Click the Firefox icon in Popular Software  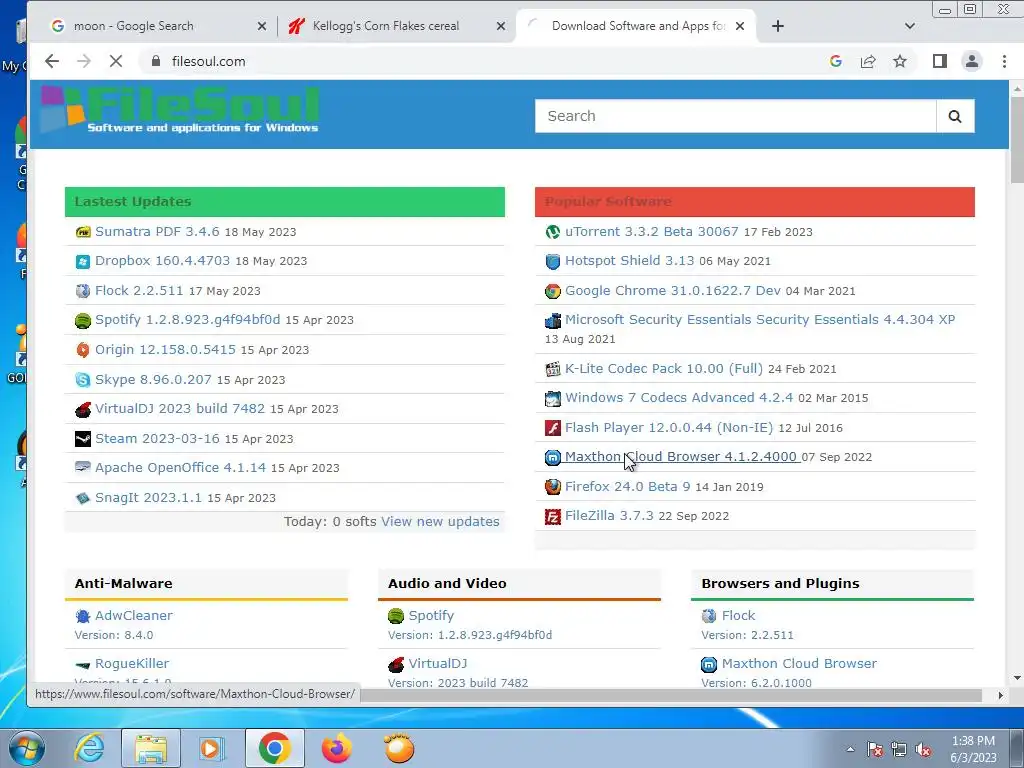click(552, 487)
